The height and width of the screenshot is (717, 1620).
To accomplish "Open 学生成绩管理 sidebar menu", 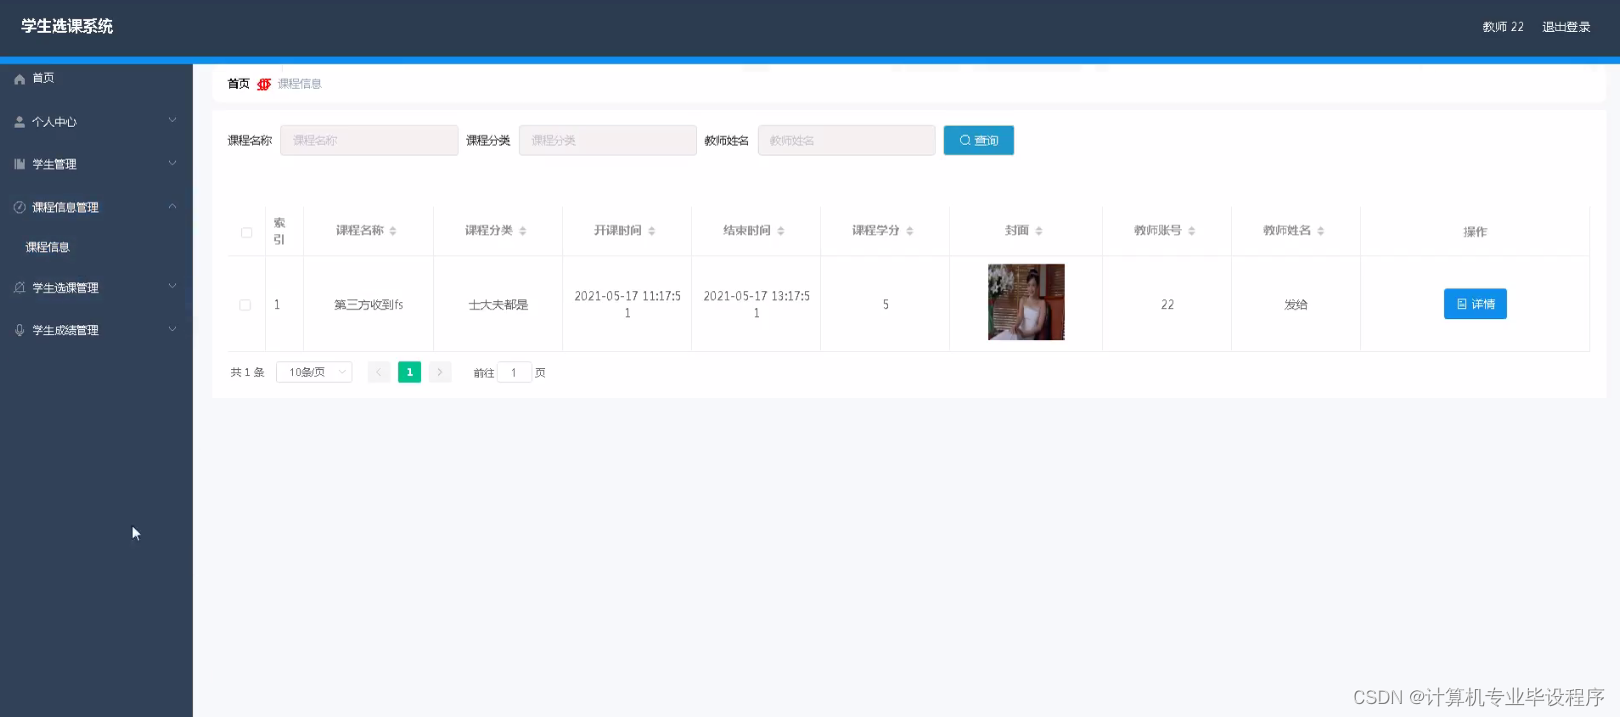I will pyautogui.click(x=96, y=330).
